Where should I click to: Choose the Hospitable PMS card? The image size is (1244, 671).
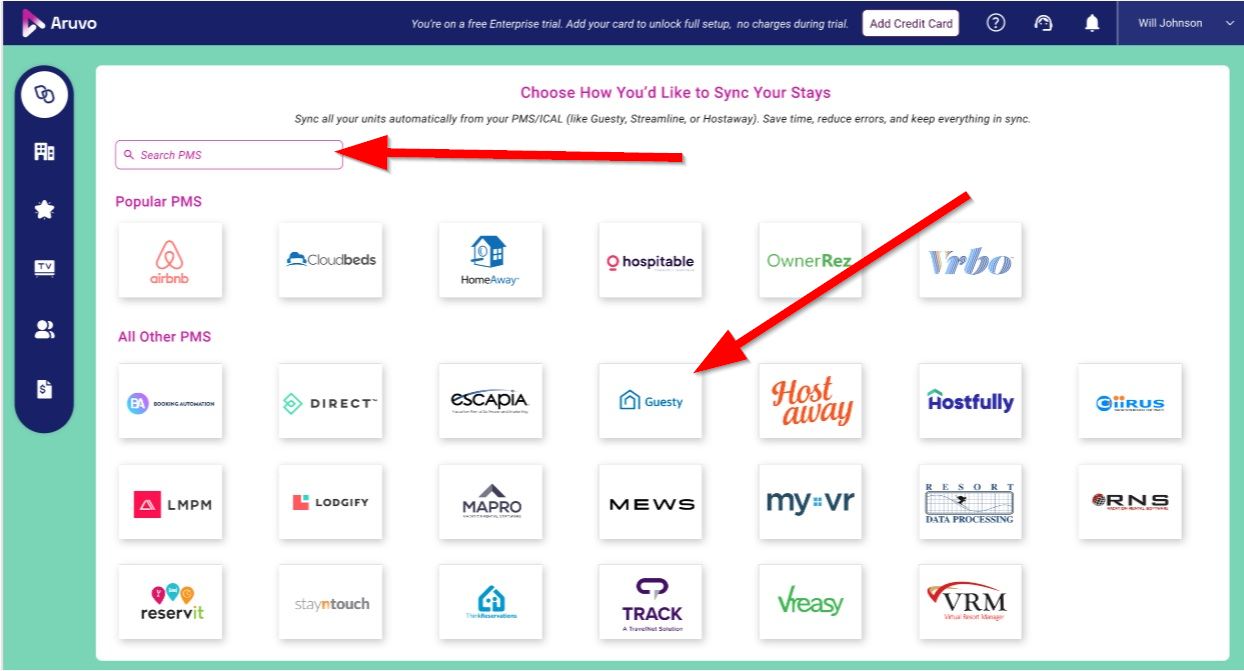tap(650, 260)
